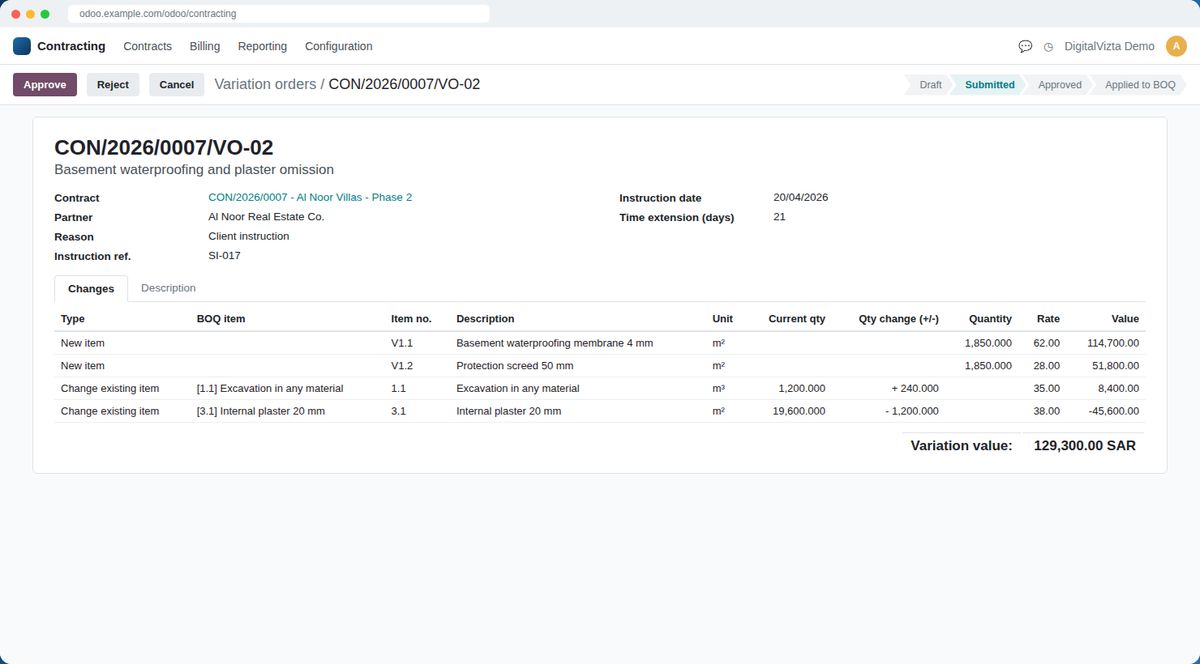Click the Contracting app name in navbar
Screen dimensions: 1200x664
[71, 46]
